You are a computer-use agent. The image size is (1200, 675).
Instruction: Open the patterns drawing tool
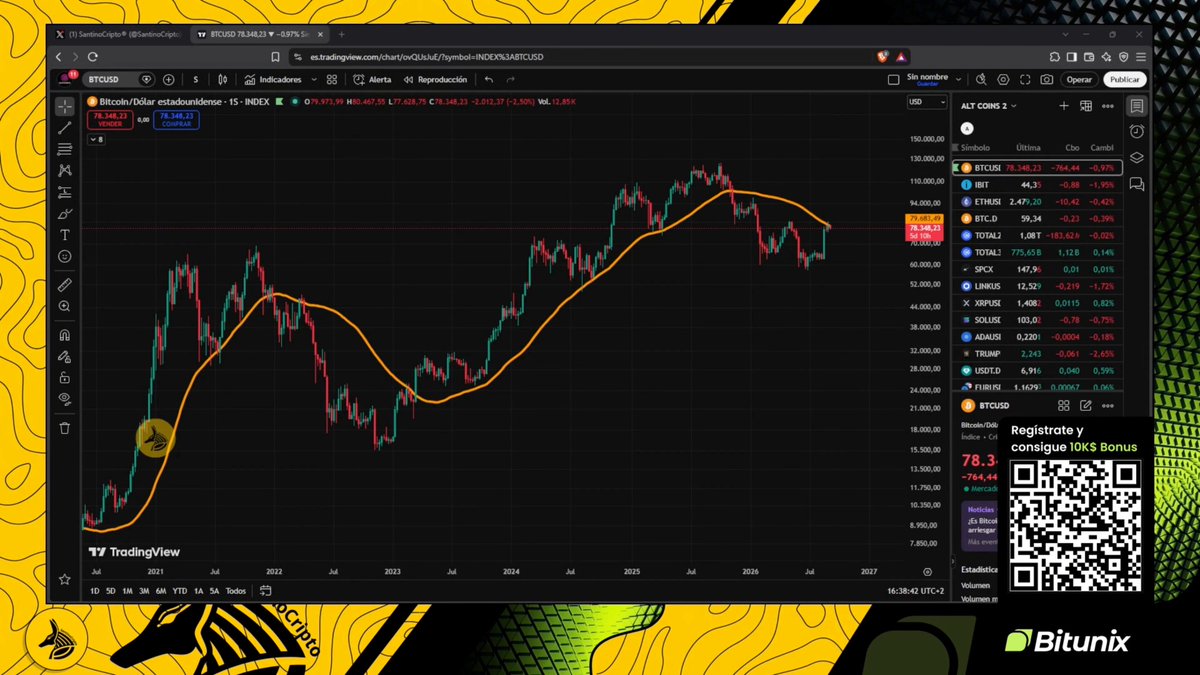click(x=65, y=171)
